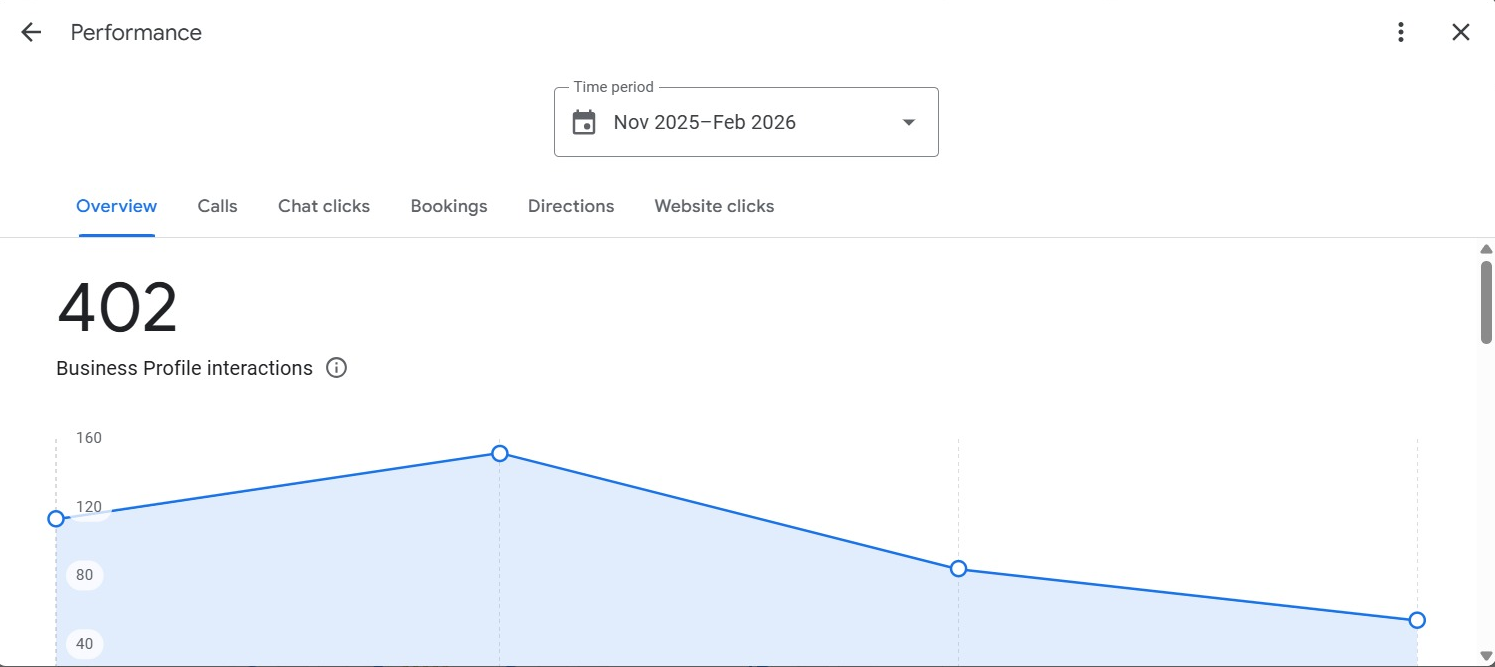Click the peak data point on the chart
The width and height of the screenshot is (1495, 667).
click(500, 453)
